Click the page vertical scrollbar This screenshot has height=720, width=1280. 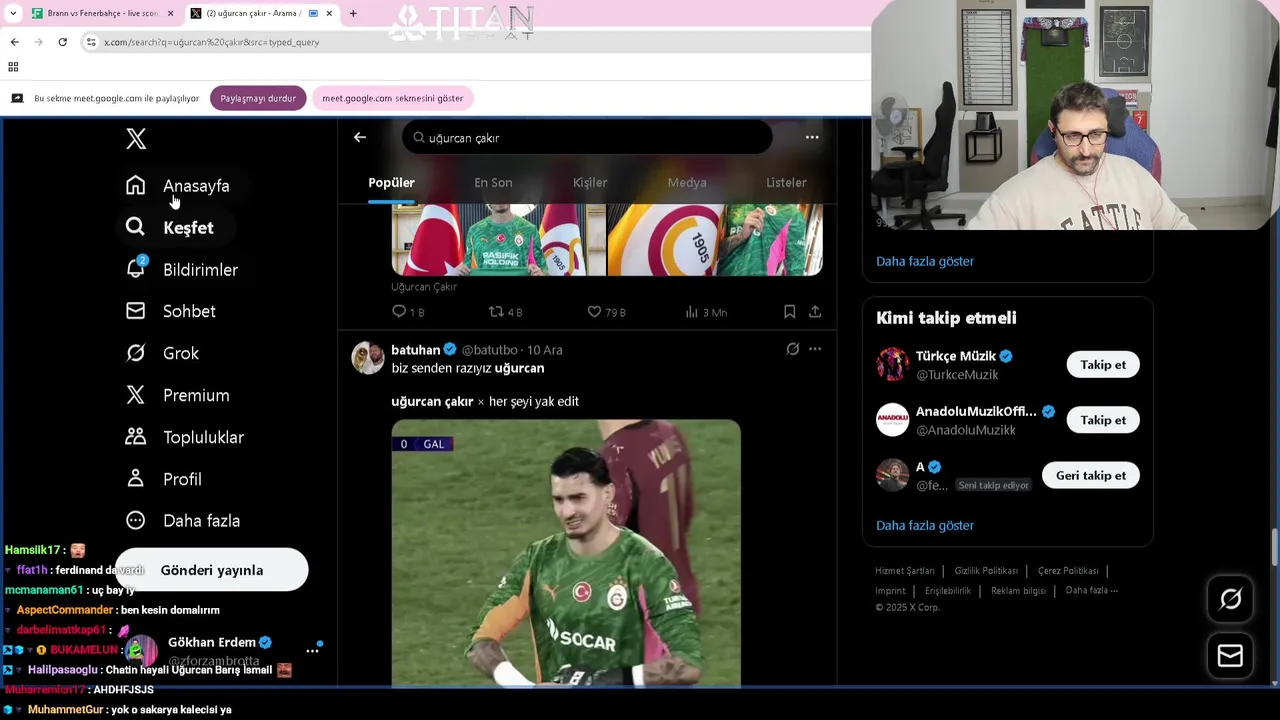[x=1274, y=546]
